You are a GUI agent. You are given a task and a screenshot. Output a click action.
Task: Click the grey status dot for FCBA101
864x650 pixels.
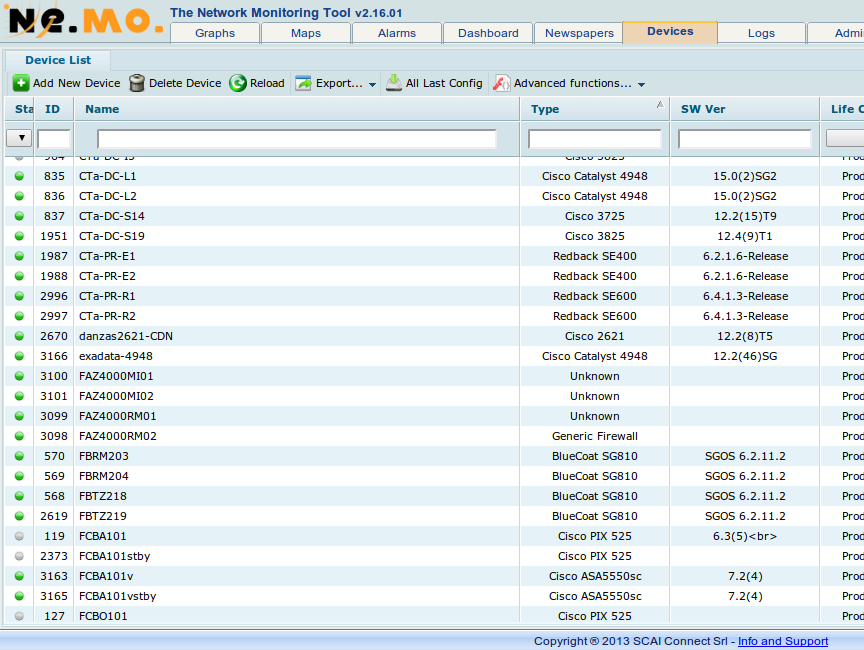[x=19, y=536]
